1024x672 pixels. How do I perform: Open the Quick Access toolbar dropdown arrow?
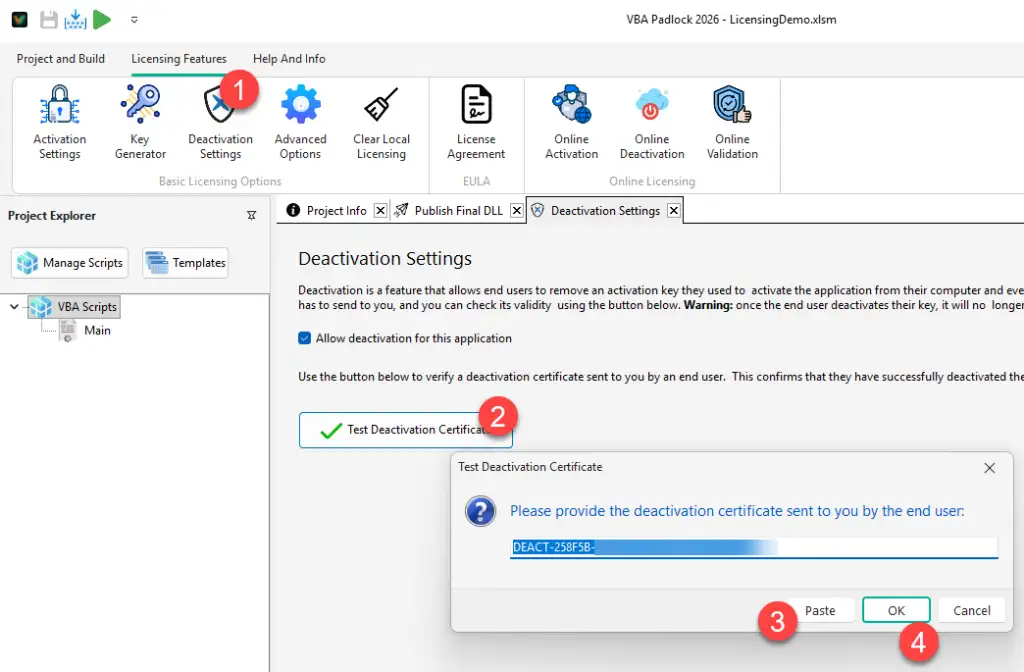pyautogui.click(x=133, y=18)
